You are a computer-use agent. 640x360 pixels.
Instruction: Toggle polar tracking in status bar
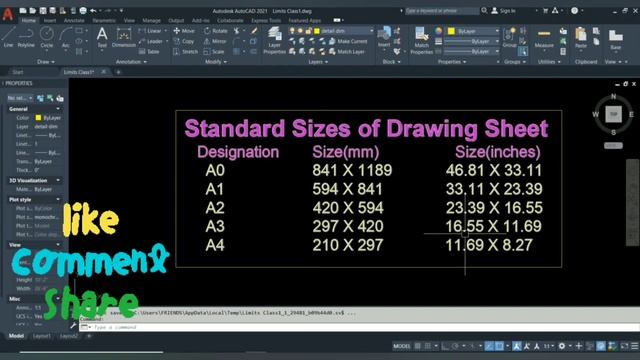click(x=456, y=346)
